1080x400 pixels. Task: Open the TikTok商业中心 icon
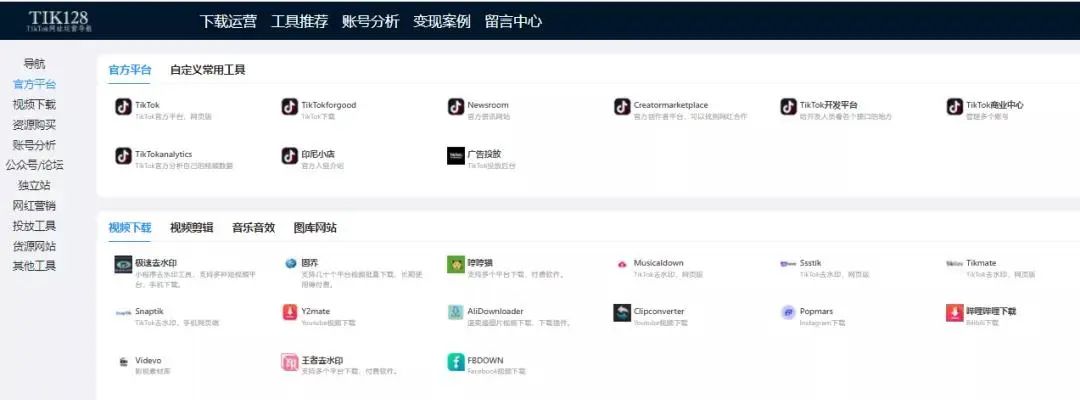(954, 107)
